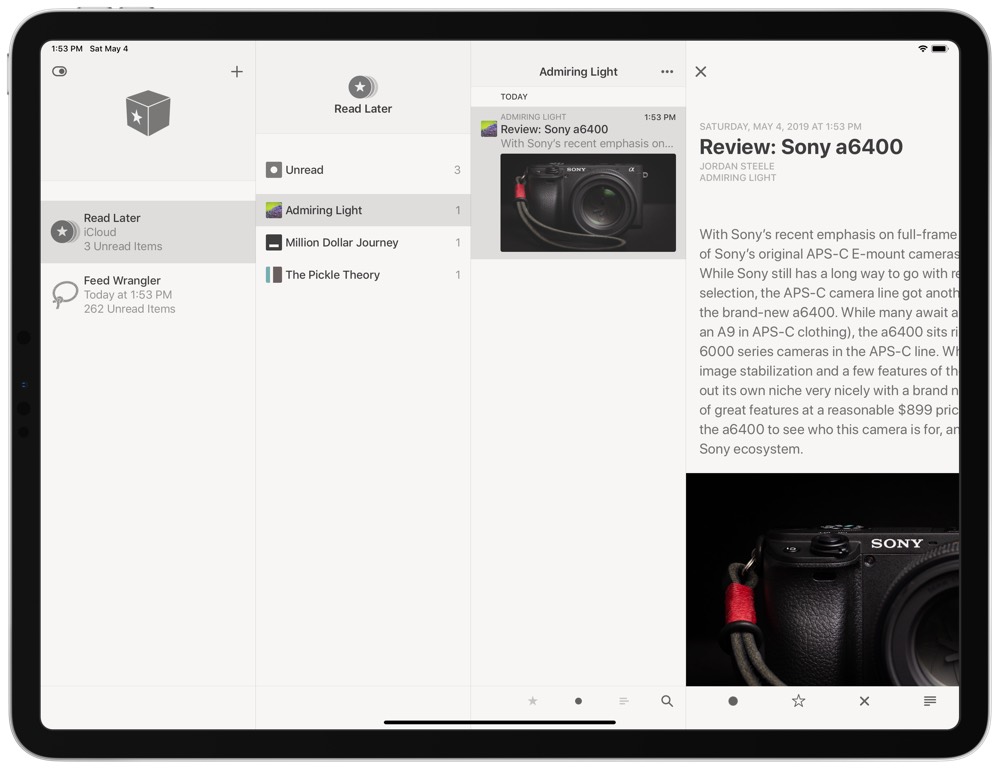
Task: Select The Pickle Theory feed
Action: click(x=363, y=275)
